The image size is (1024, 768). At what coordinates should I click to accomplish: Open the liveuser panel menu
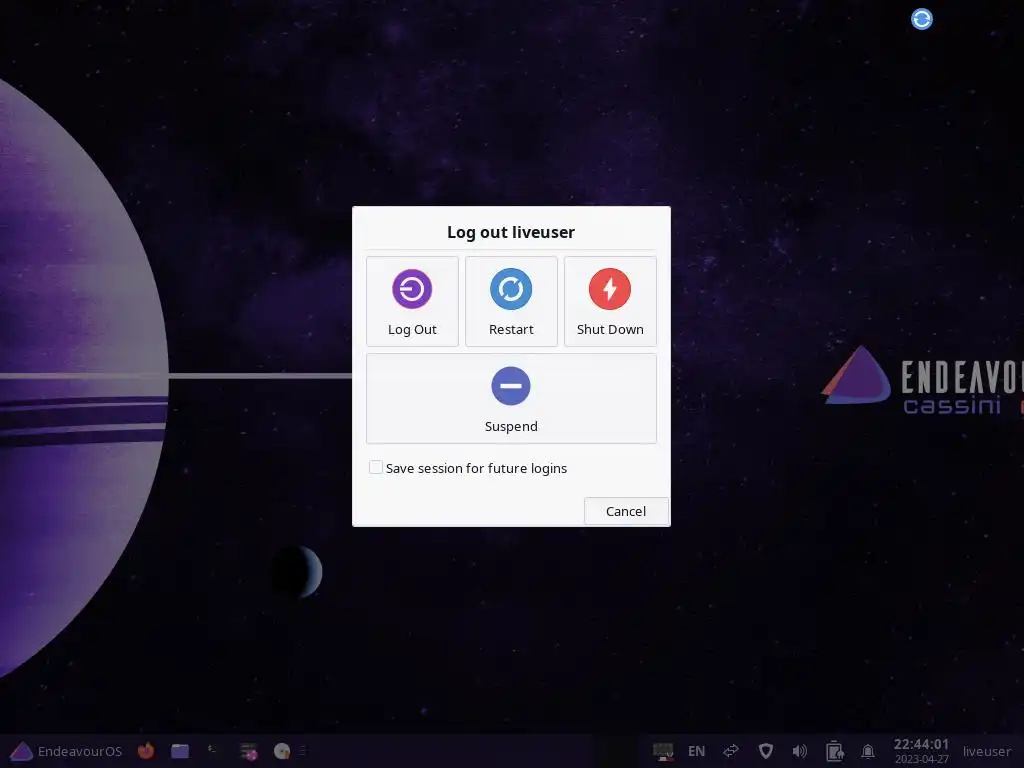tap(986, 751)
